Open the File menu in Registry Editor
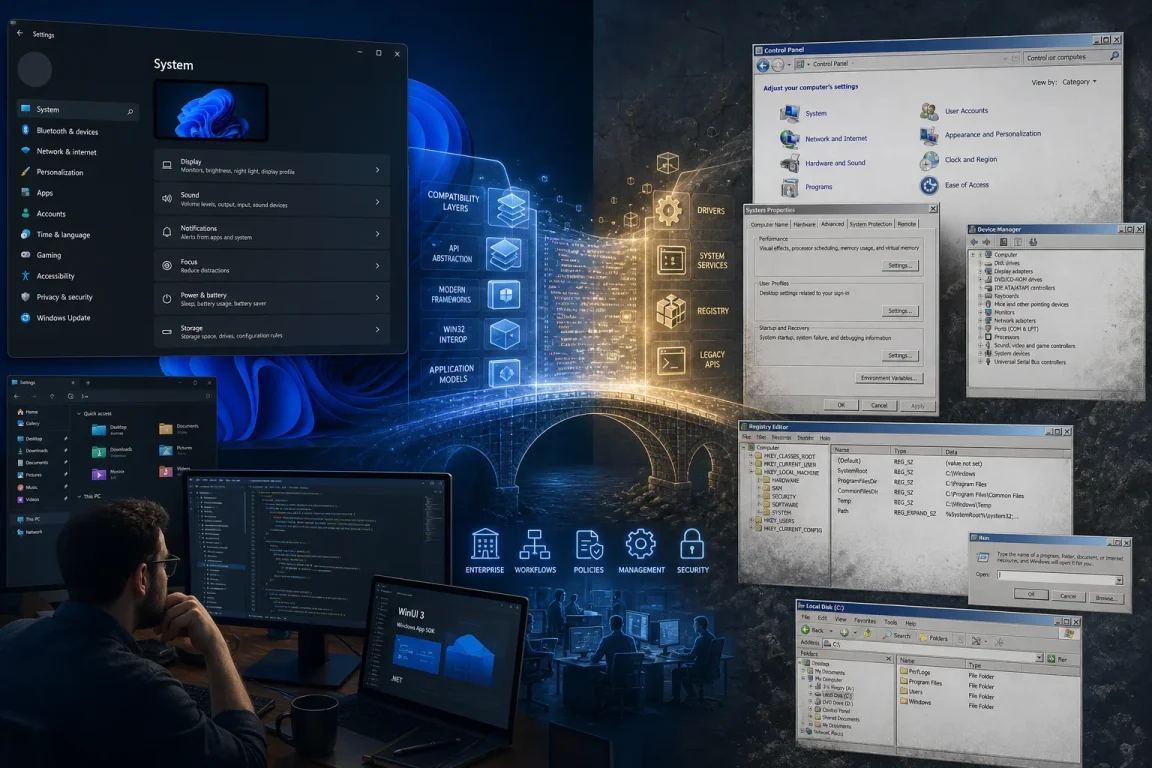The image size is (1152, 768). click(x=747, y=437)
